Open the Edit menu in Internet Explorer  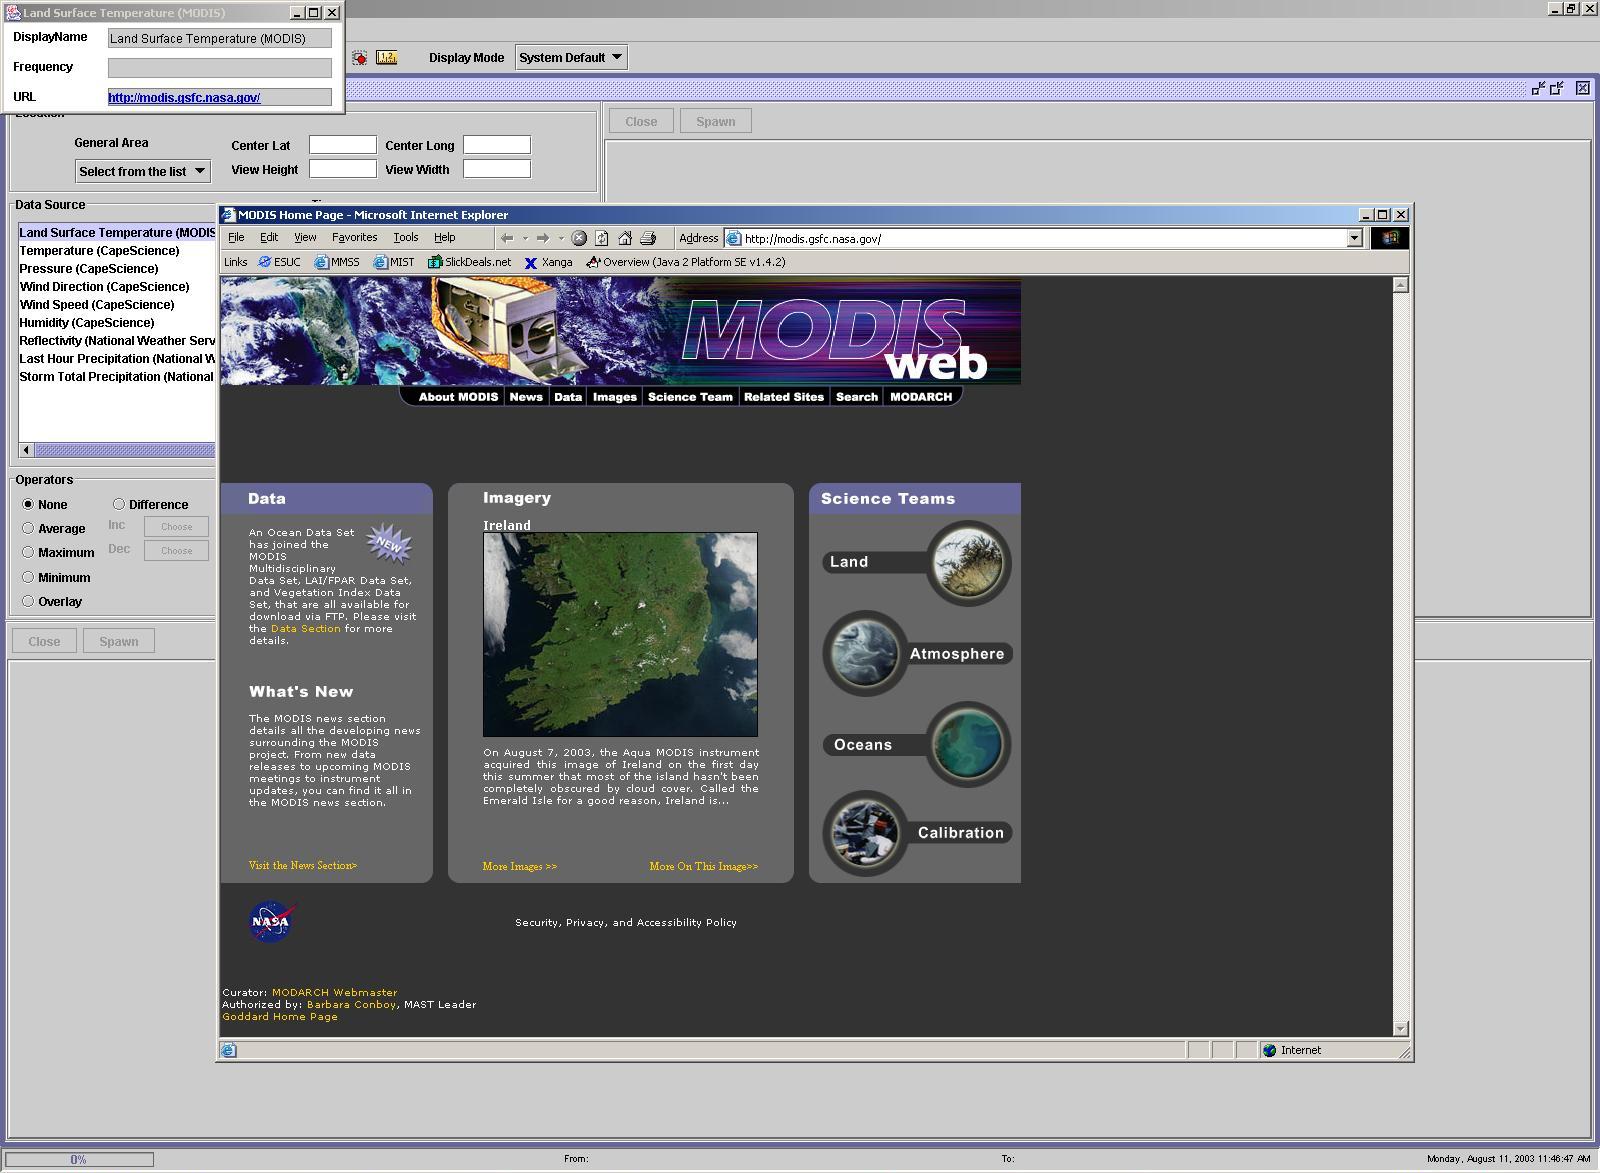point(269,237)
